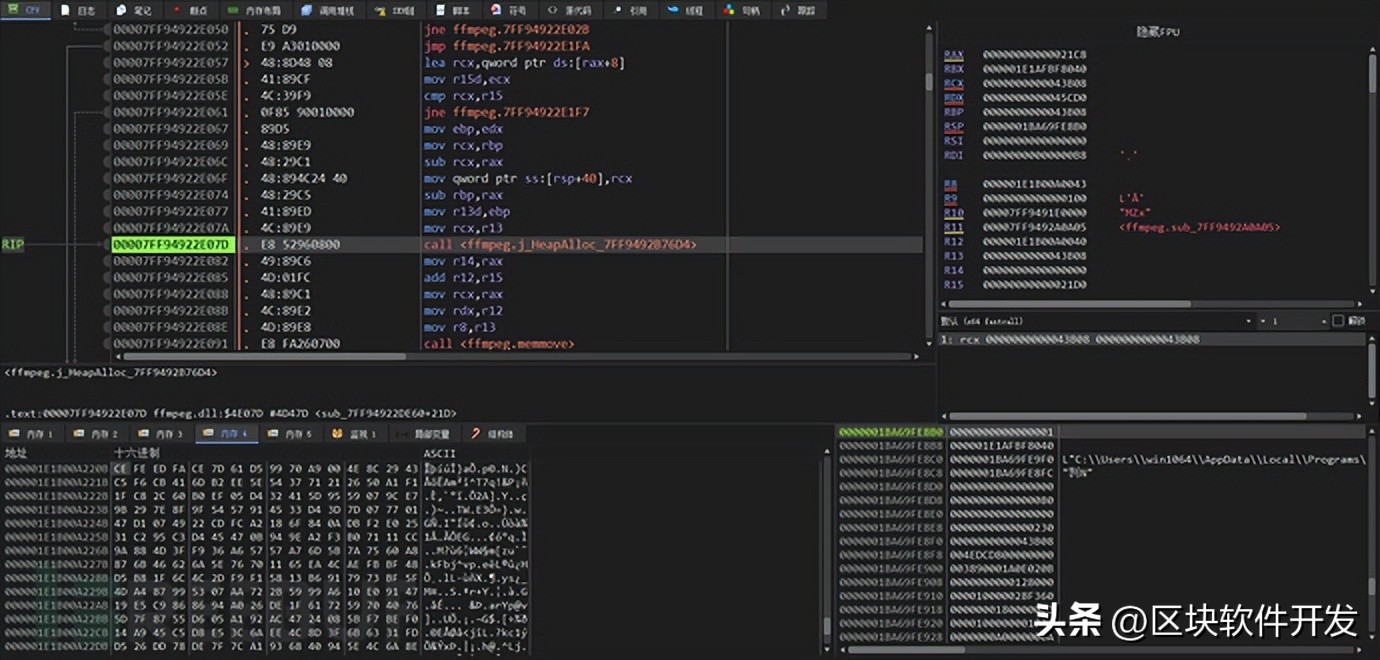Open the Watch 1 (监视 1) tab
The width and height of the screenshot is (1380, 660).
coord(354,434)
